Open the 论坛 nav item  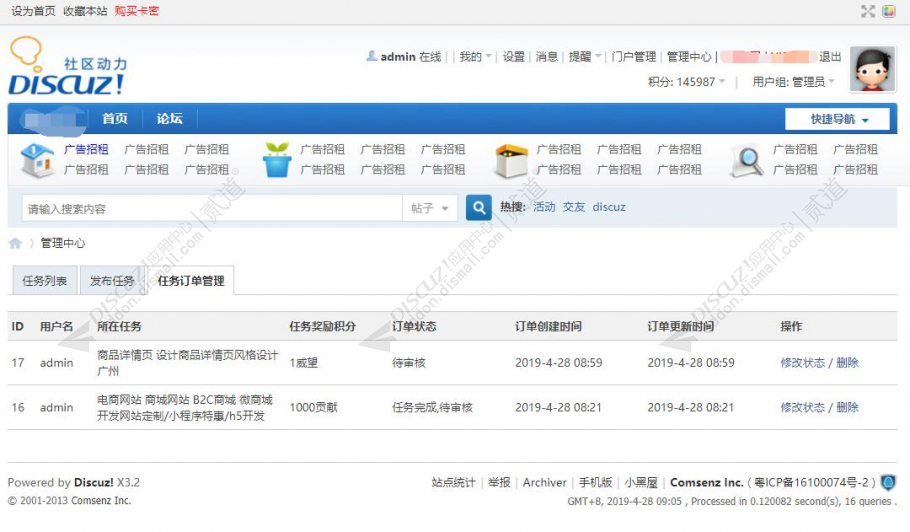pyautogui.click(x=169, y=118)
